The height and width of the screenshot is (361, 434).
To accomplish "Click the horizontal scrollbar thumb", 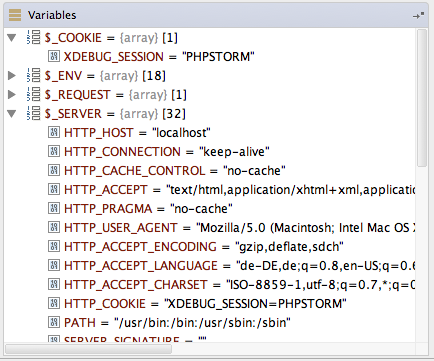I will 89,349.
